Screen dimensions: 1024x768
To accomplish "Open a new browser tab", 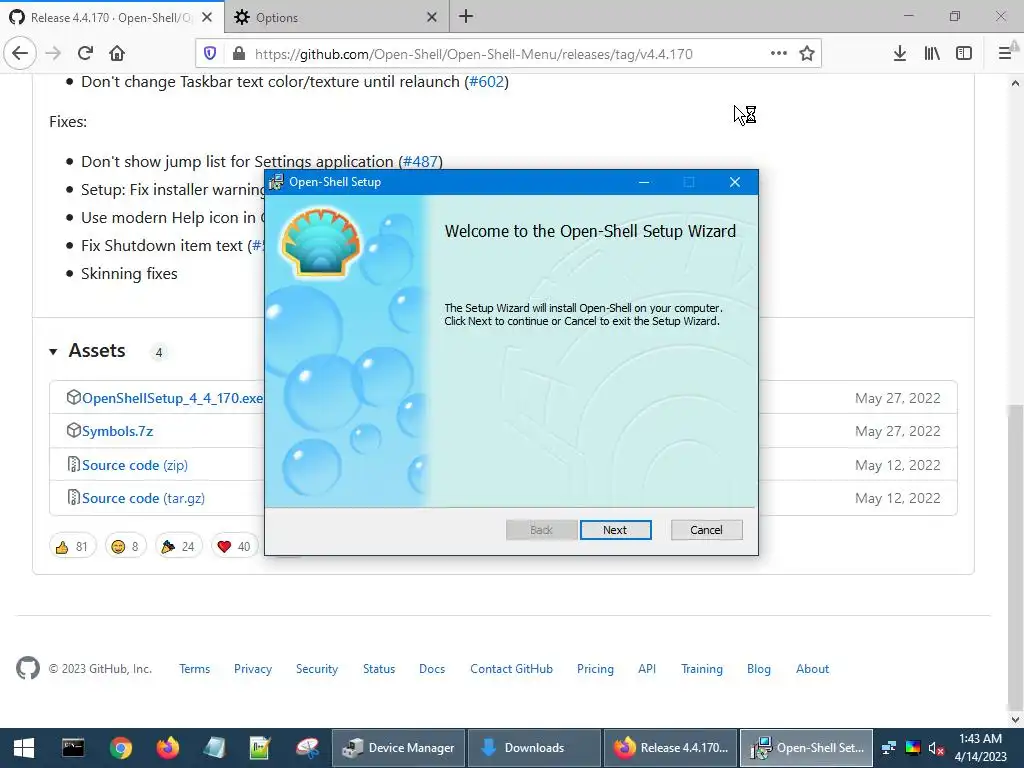I will coord(466,16).
